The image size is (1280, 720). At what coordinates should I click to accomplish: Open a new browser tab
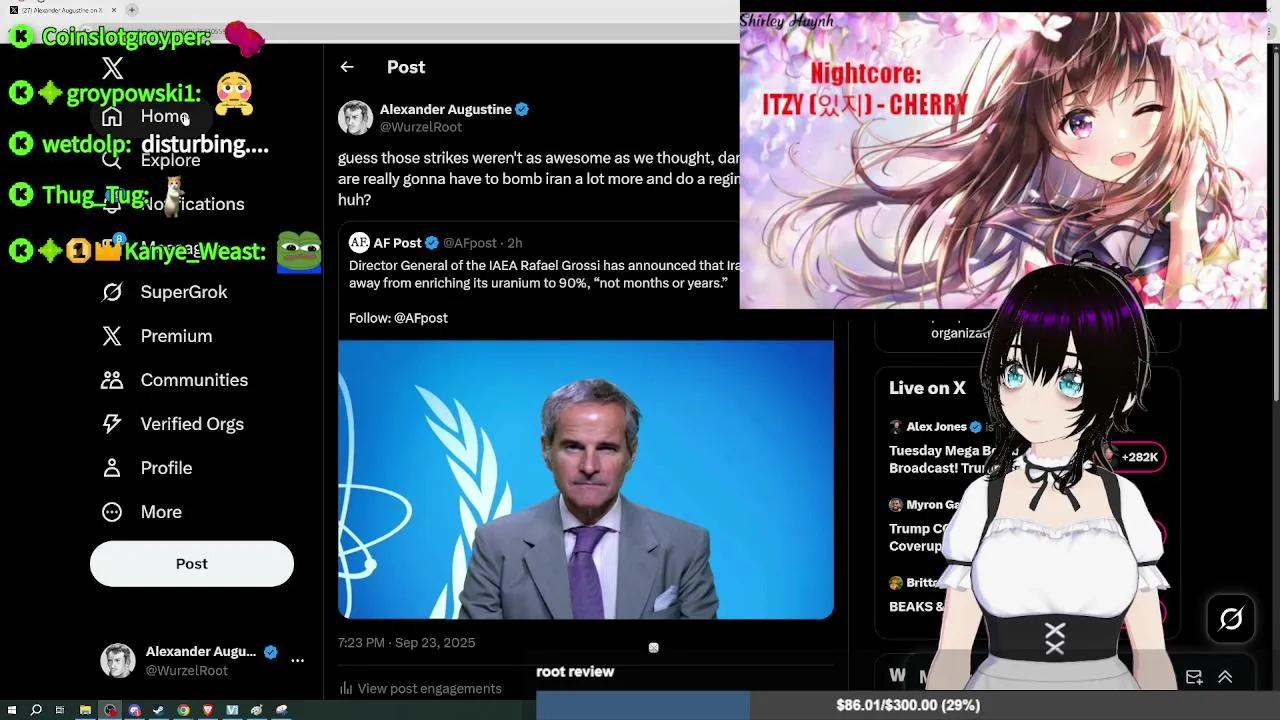coord(132,10)
